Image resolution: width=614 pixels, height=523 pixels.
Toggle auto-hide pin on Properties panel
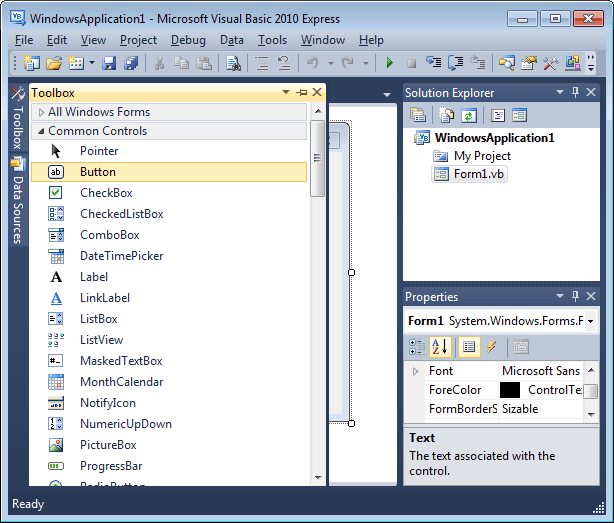575,296
